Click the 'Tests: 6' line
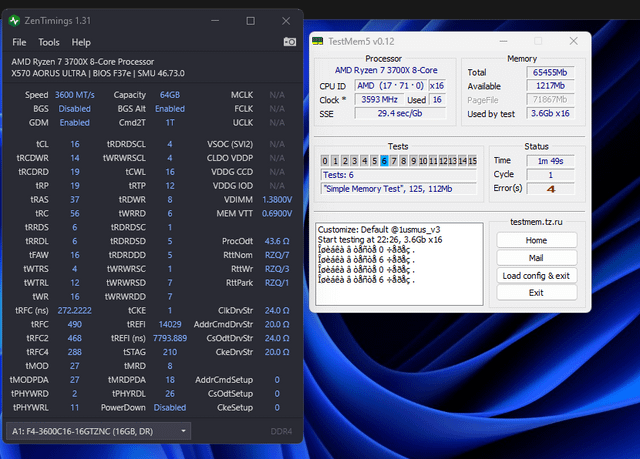The width and height of the screenshot is (640, 459). point(398,175)
